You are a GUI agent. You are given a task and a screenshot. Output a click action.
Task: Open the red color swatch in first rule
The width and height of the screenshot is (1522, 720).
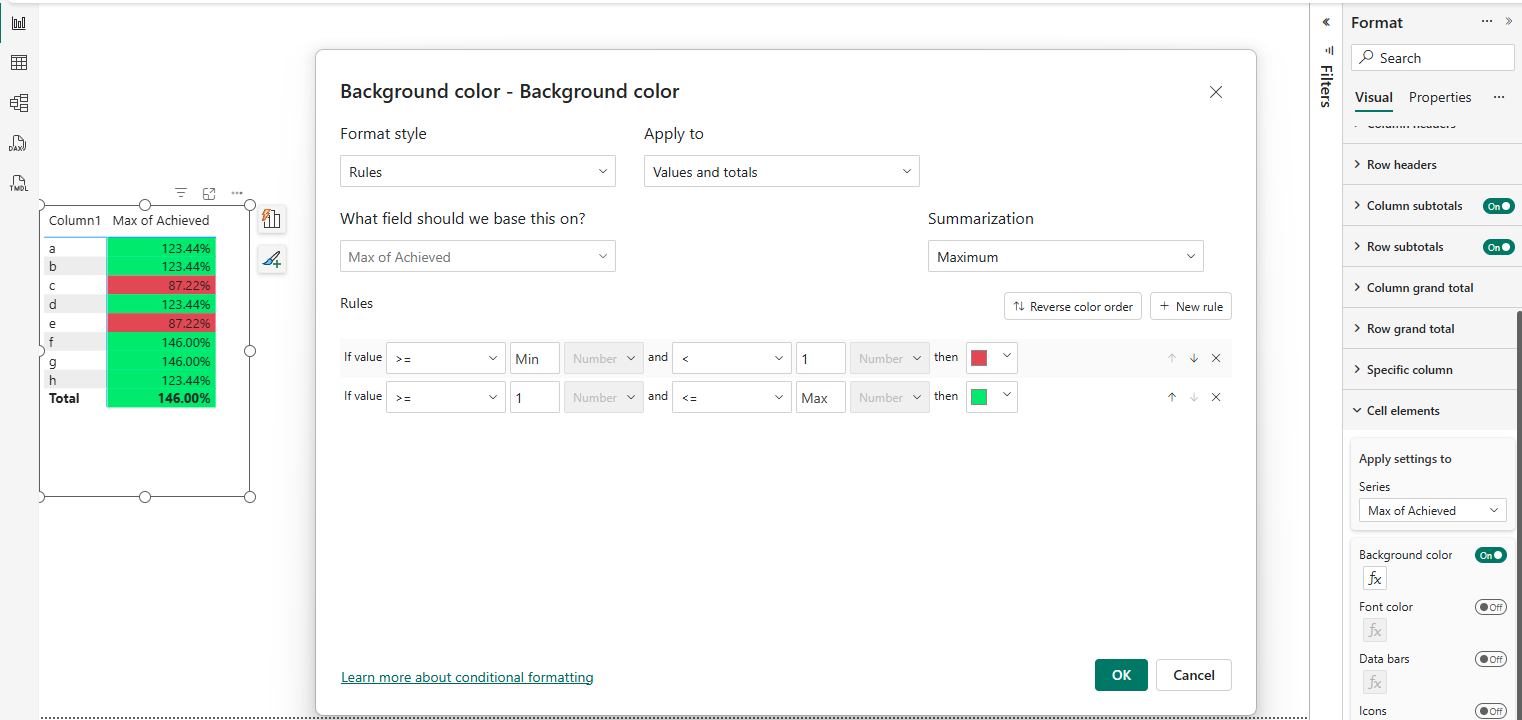click(x=992, y=358)
